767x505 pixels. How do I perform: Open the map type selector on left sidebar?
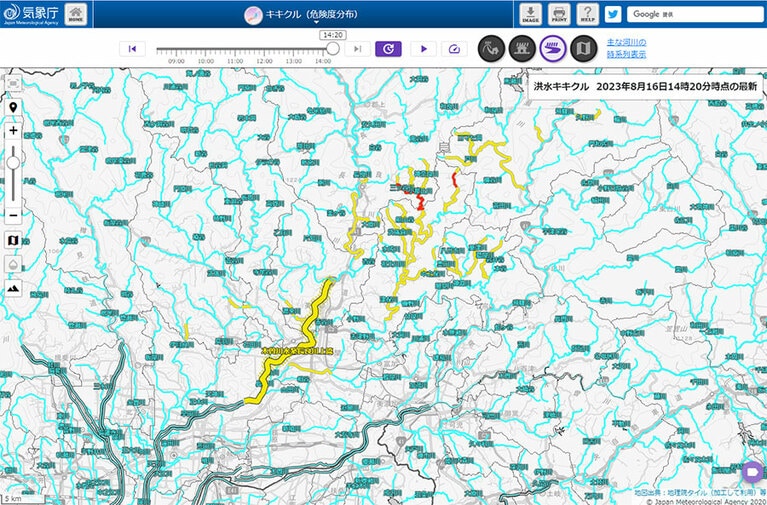click(x=13, y=240)
